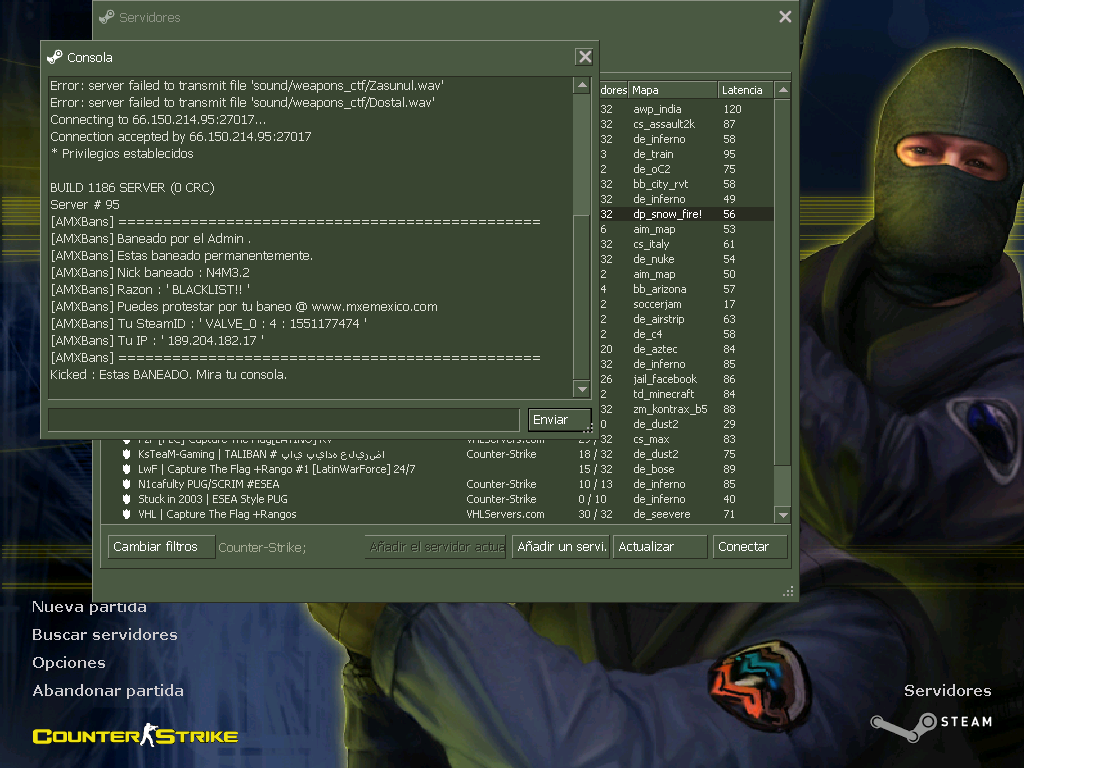This screenshot has height=772, width=1117.
Task: Click the cs_italy map row
Action: (x=687, y=244)
